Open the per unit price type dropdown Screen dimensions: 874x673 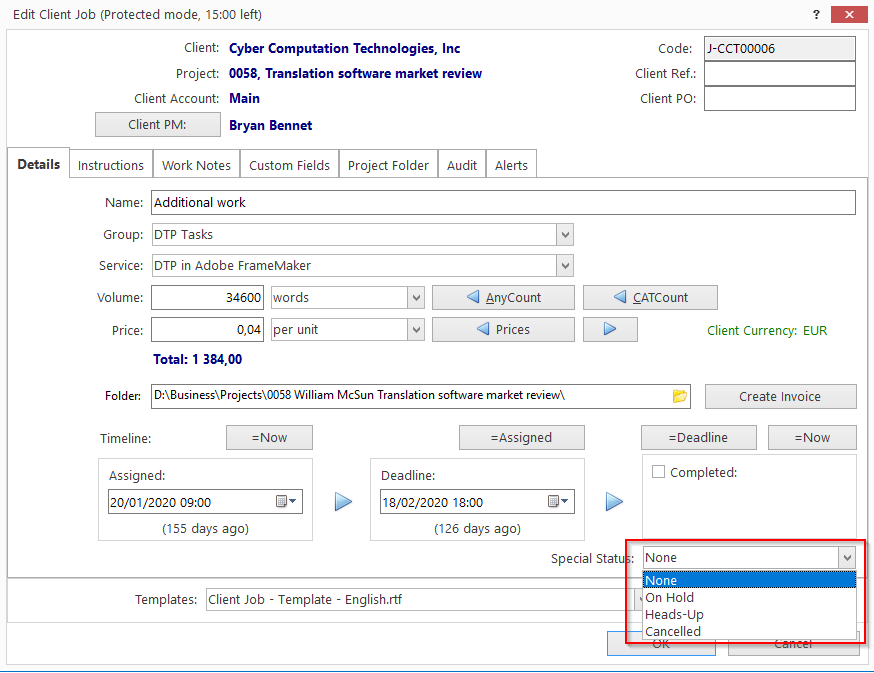tap(416, 330)
